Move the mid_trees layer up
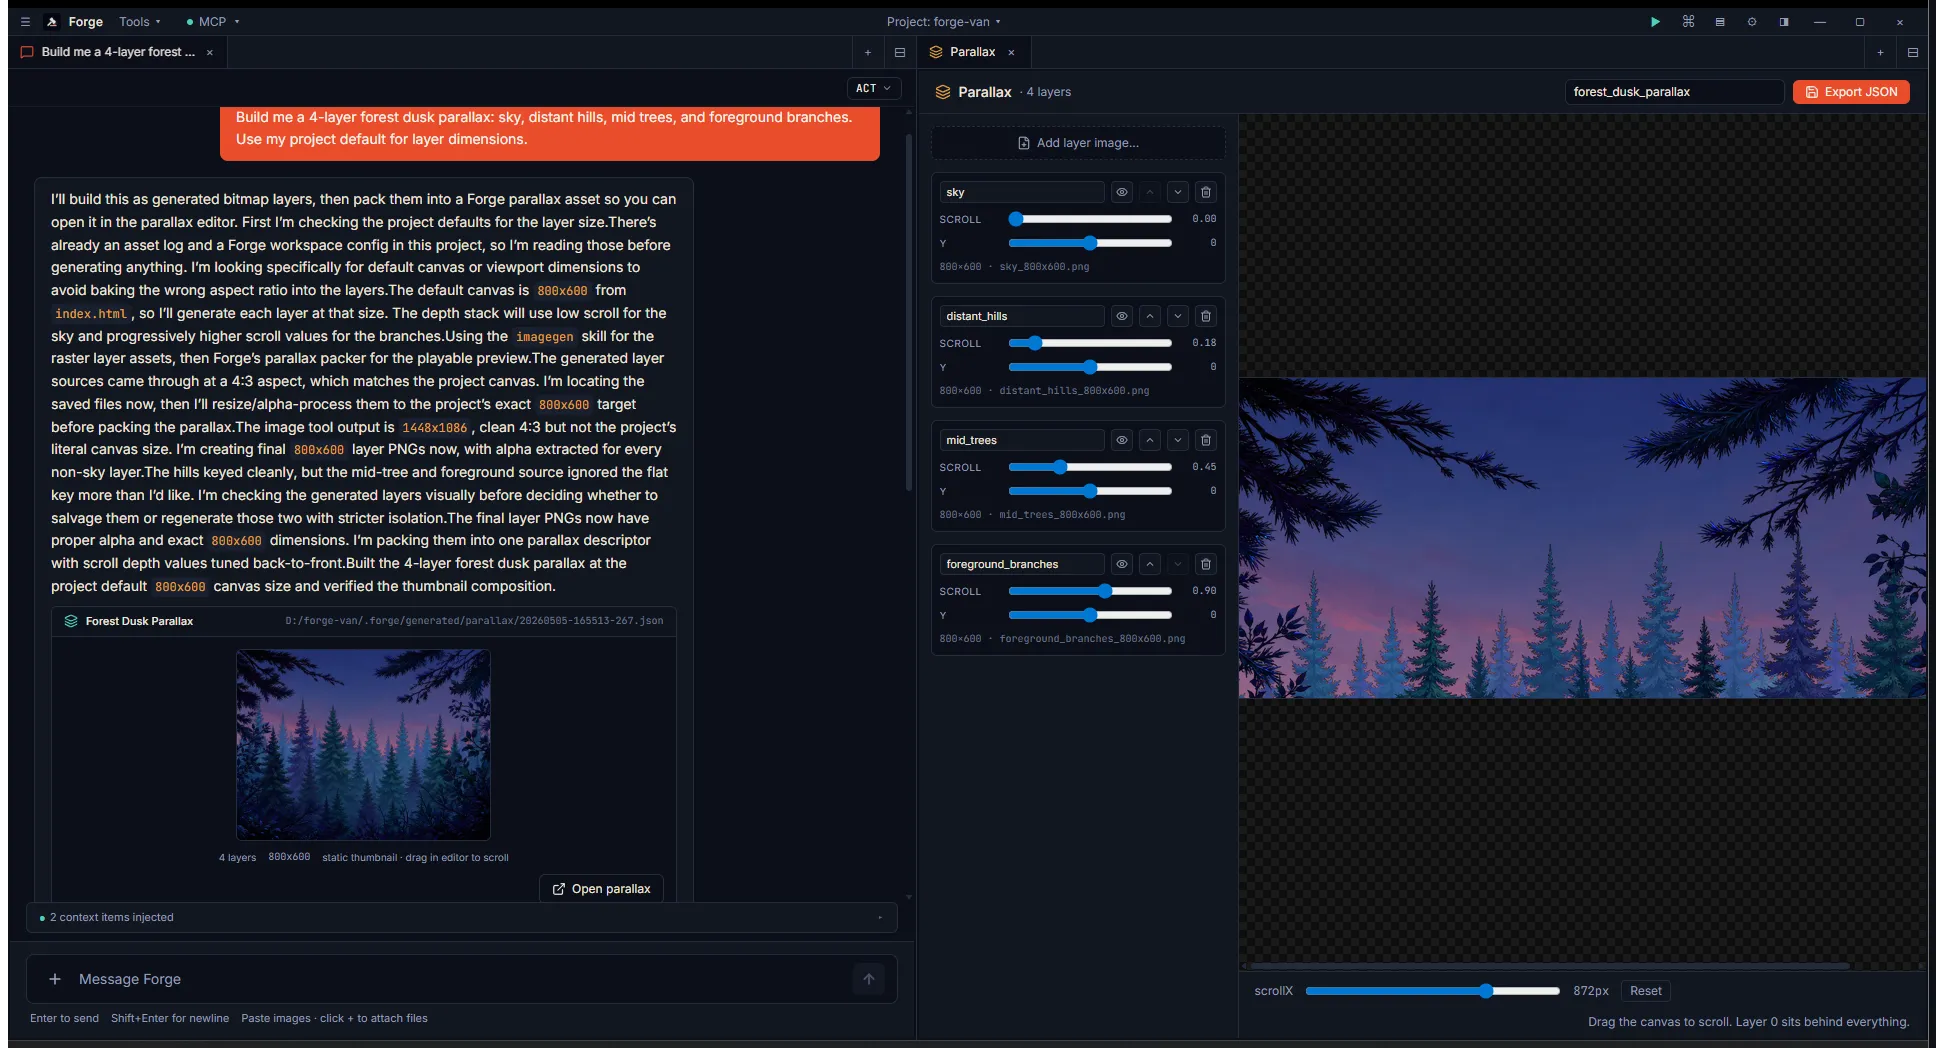Viewport: 1936px width, 1048px height. pyautogui.click(x=1150, y=440)
